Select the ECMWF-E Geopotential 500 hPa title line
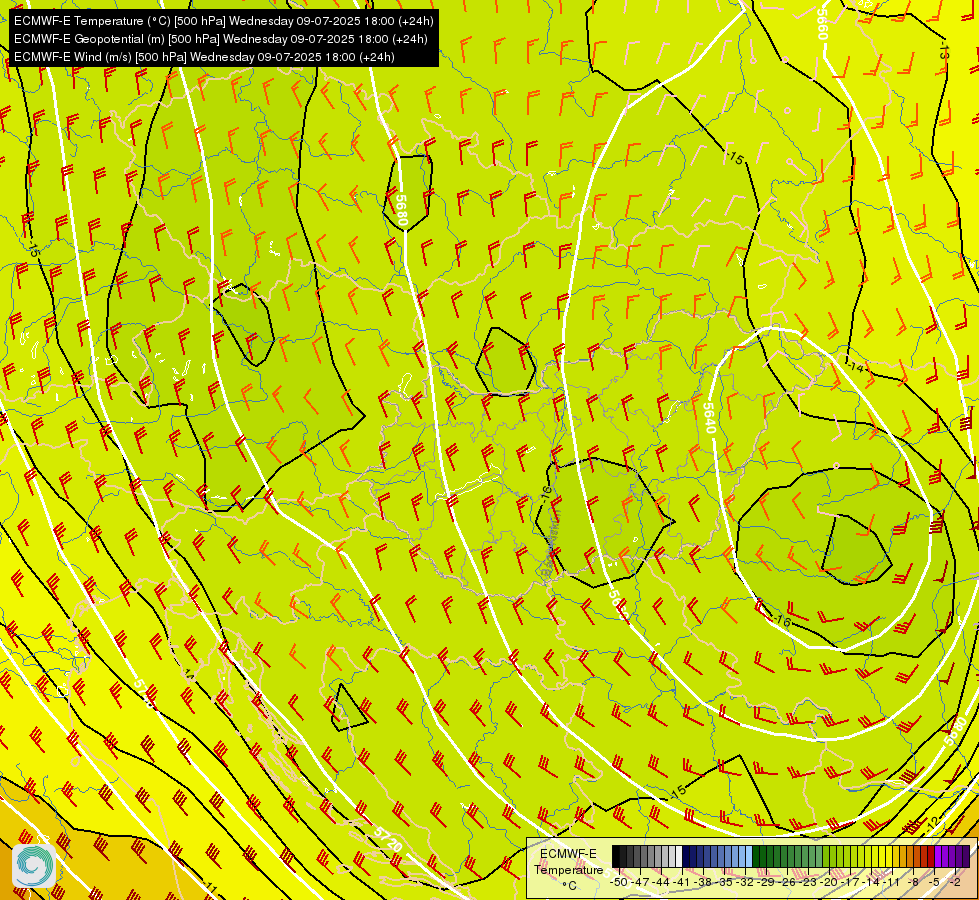 220,39
